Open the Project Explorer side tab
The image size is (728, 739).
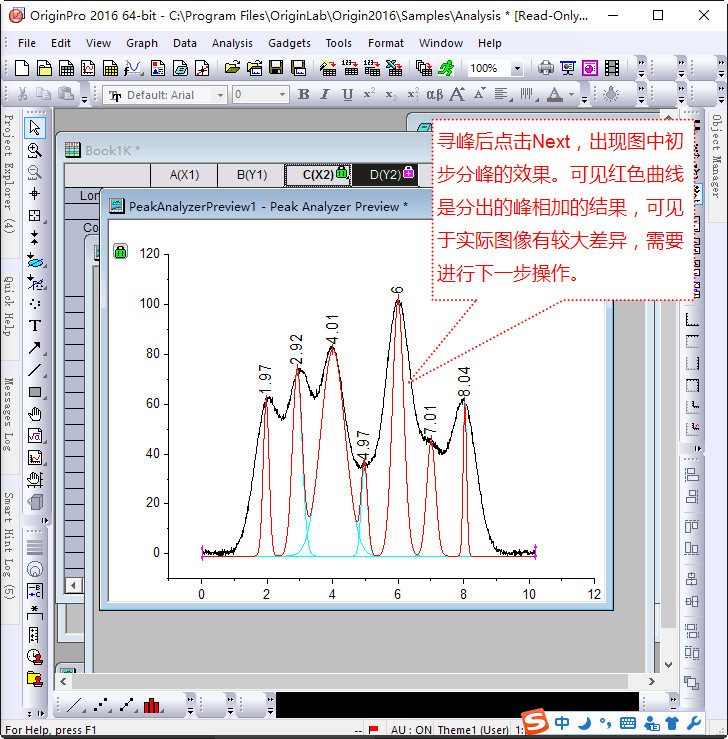pyautogui.click(x=9, y=173)
